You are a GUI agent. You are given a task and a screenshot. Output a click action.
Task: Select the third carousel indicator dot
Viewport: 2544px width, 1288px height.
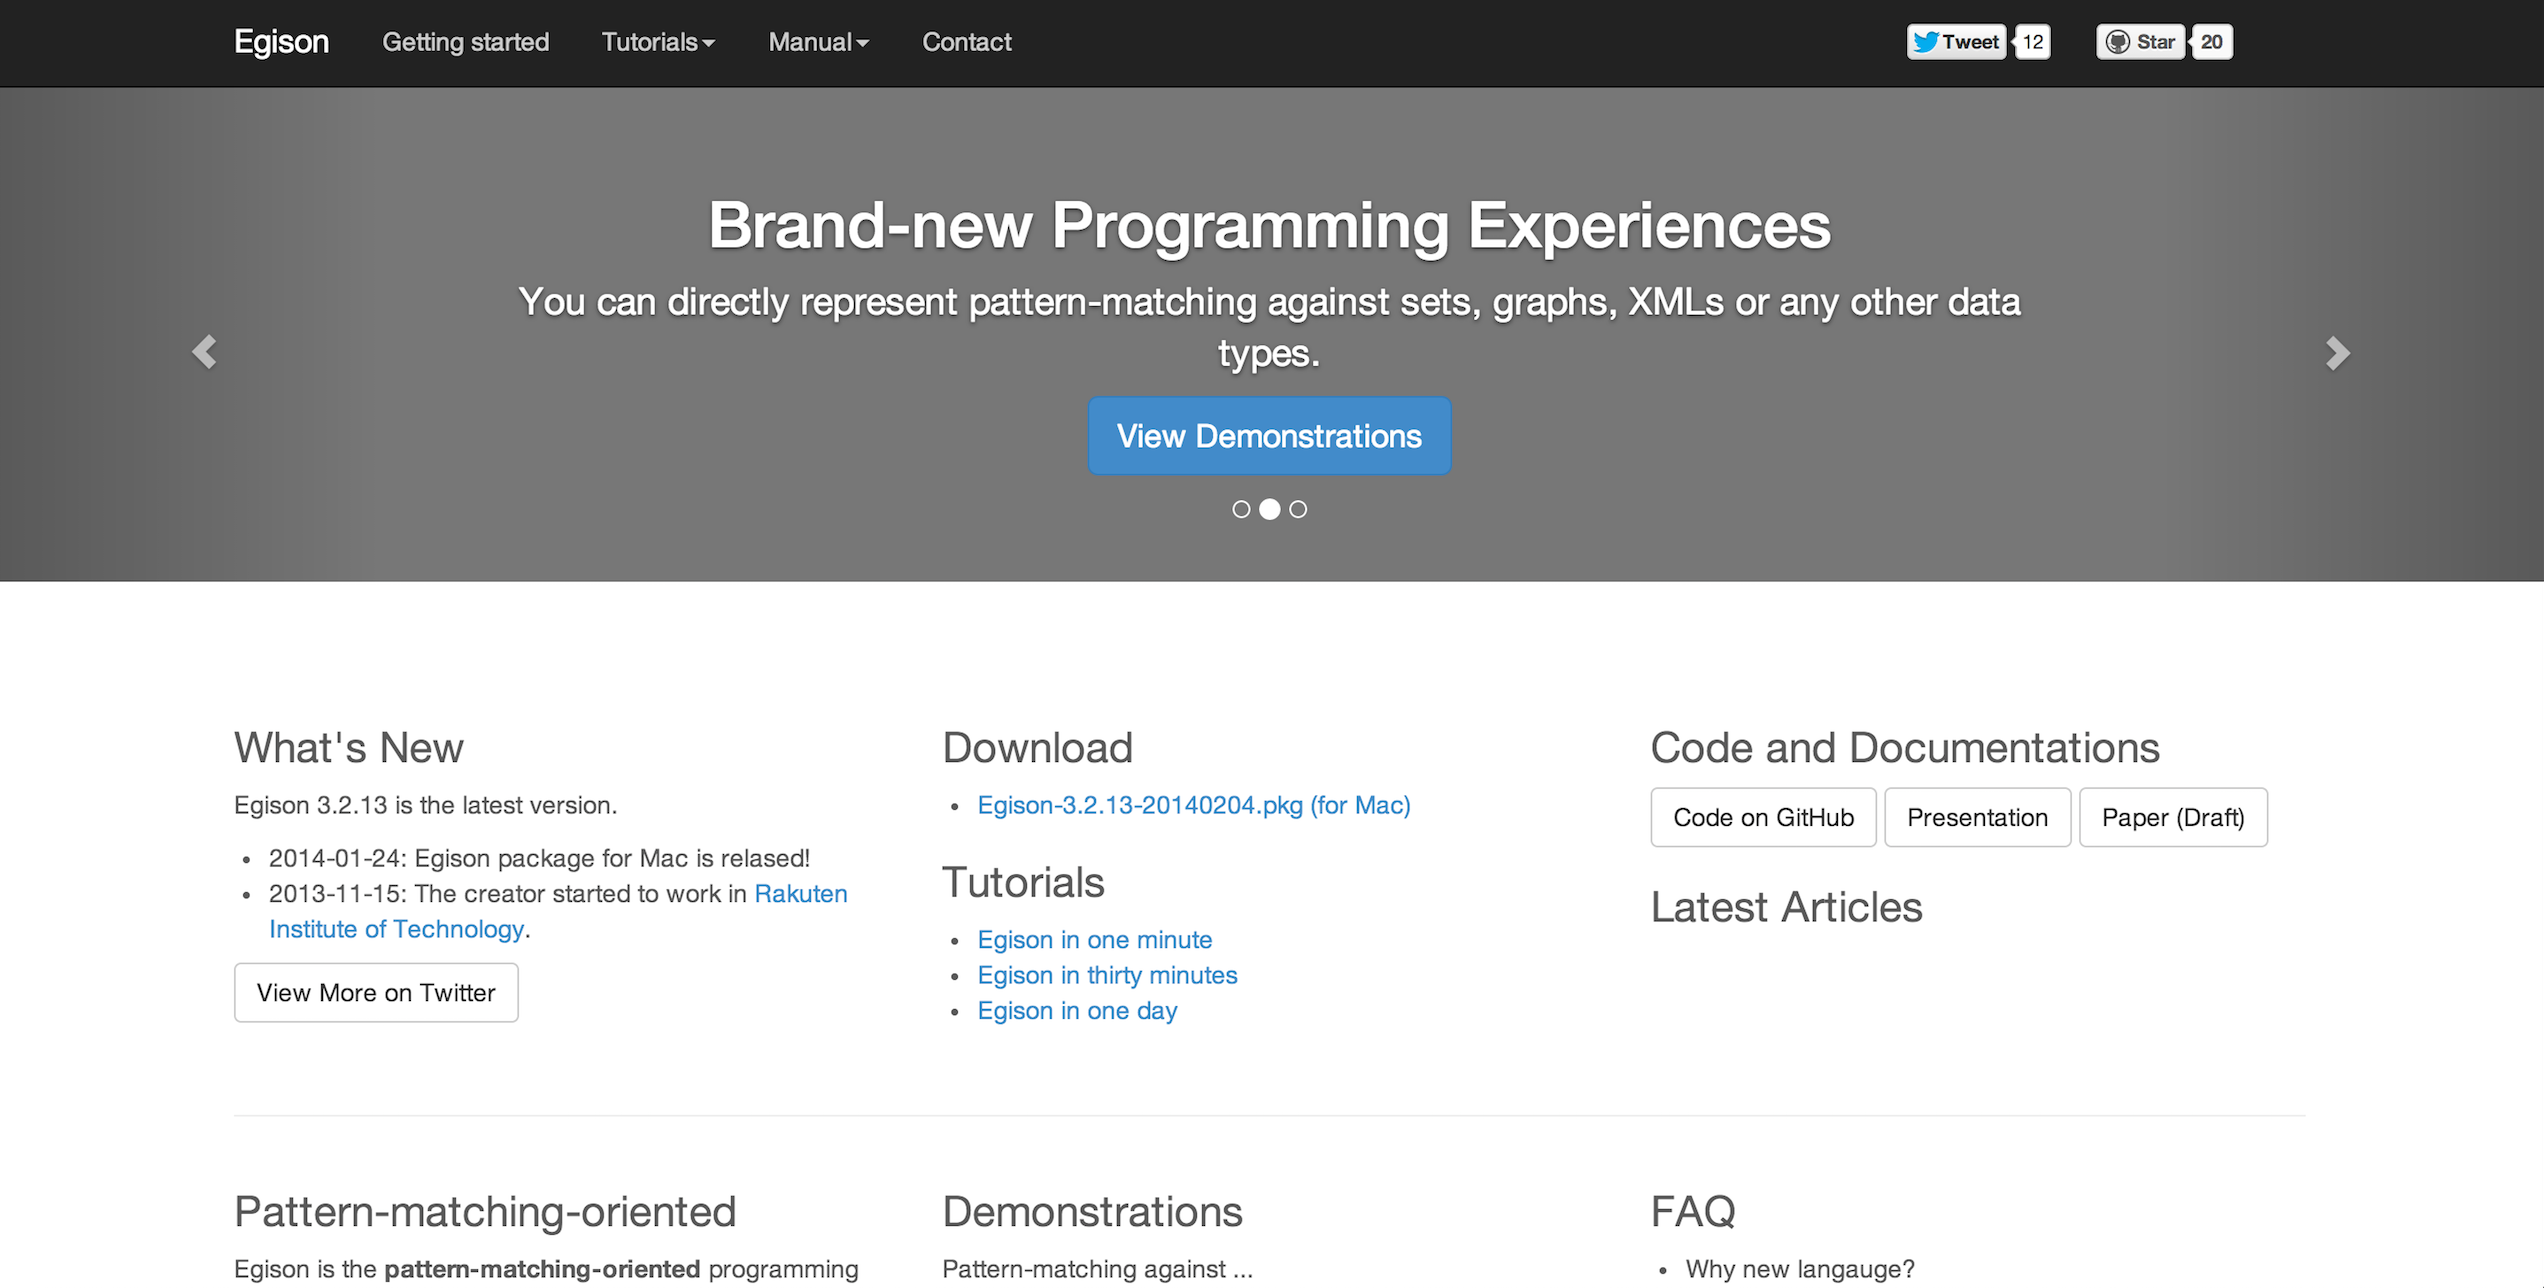1298,510
